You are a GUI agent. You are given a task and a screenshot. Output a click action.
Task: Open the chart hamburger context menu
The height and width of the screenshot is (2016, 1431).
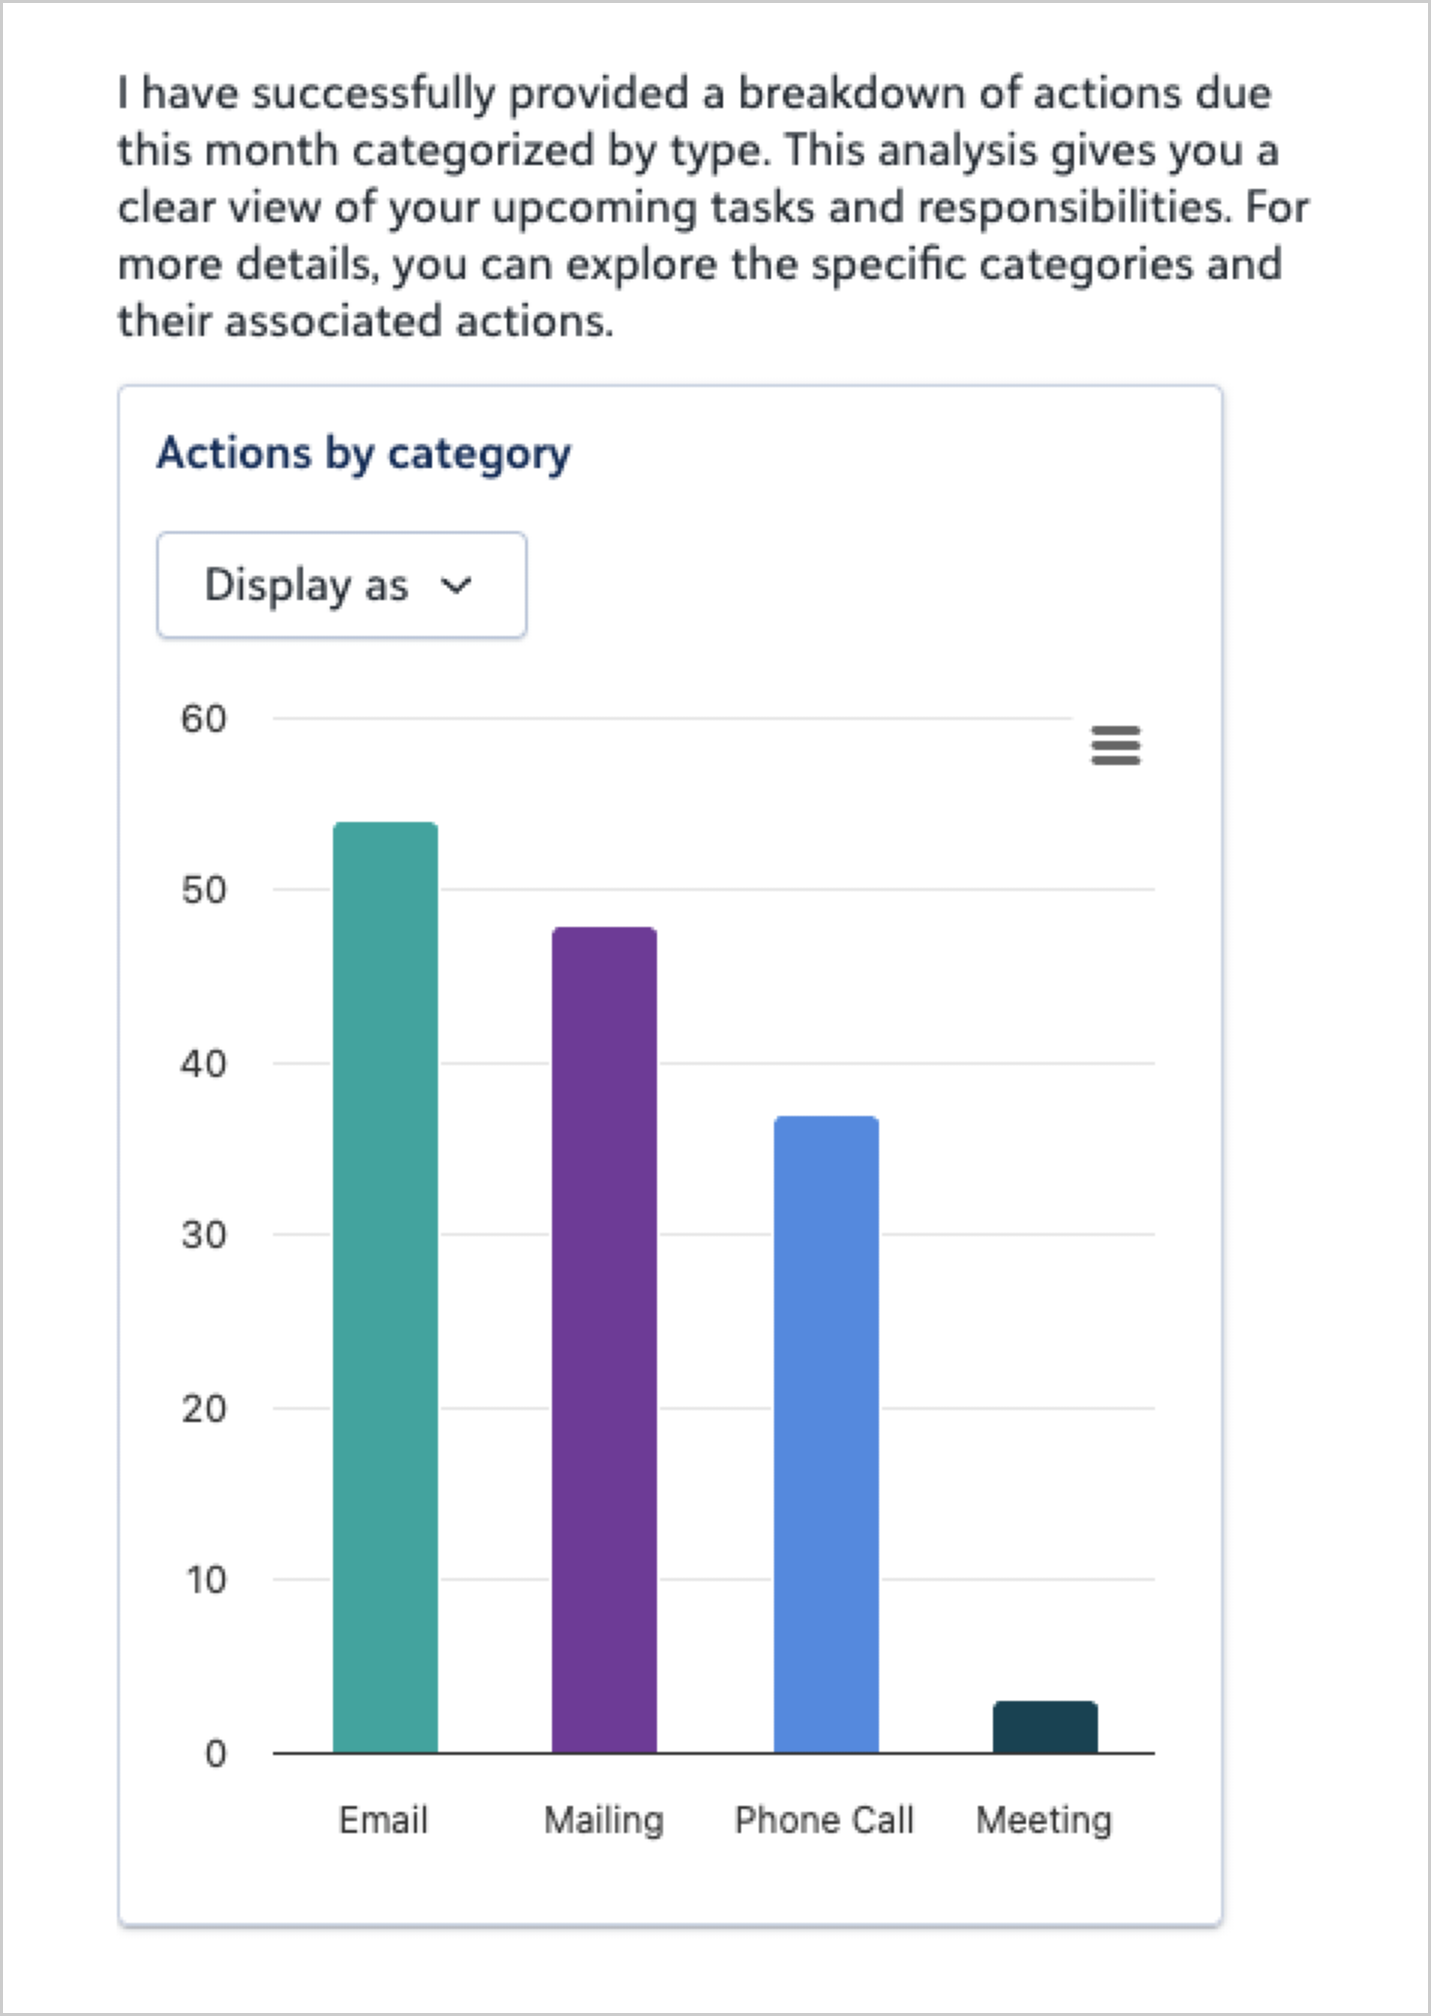[x=1115, y=745]
